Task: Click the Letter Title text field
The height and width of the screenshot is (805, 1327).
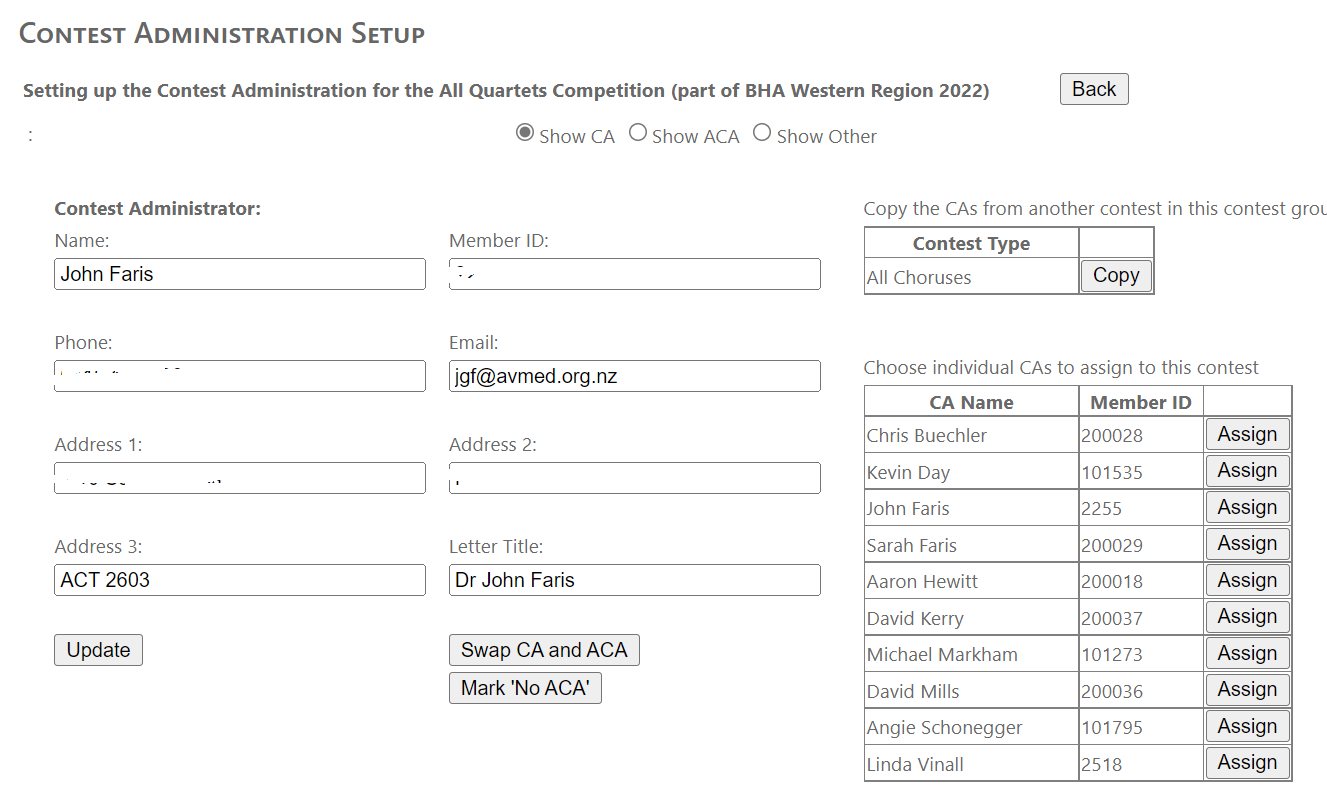Action: [635, 580]
